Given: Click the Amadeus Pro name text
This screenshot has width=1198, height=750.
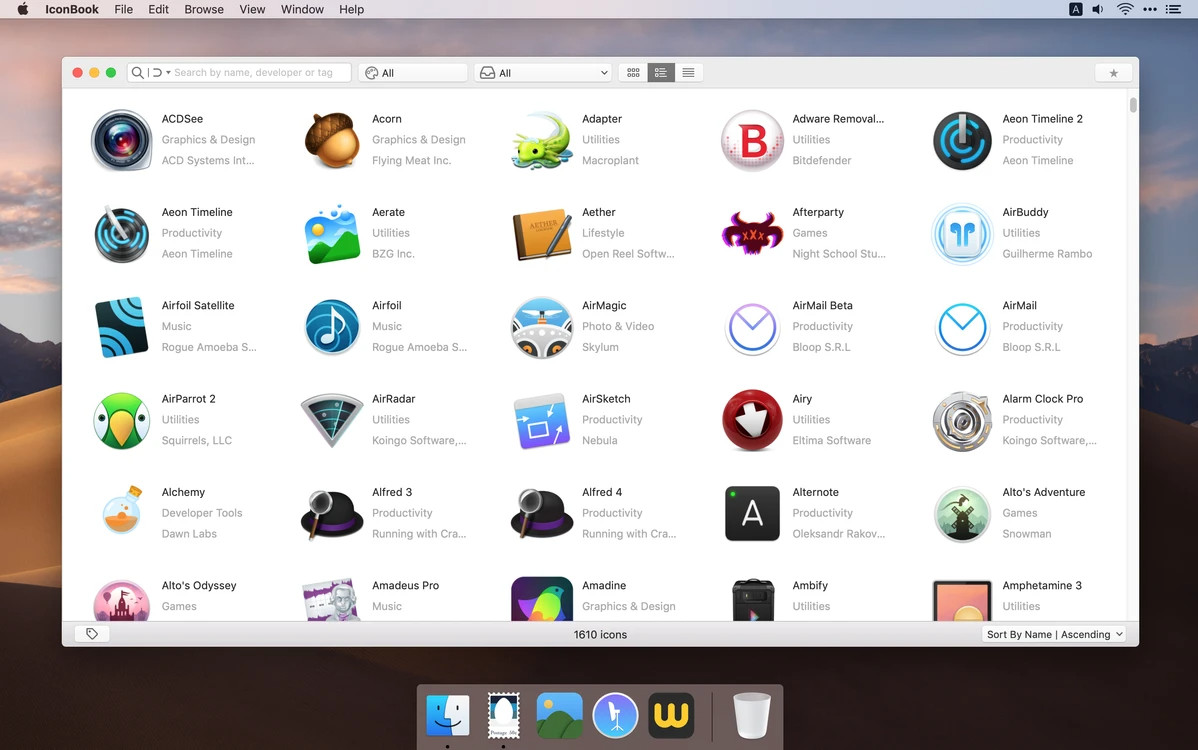Looking at the screenshot, I should pos(406,586).
